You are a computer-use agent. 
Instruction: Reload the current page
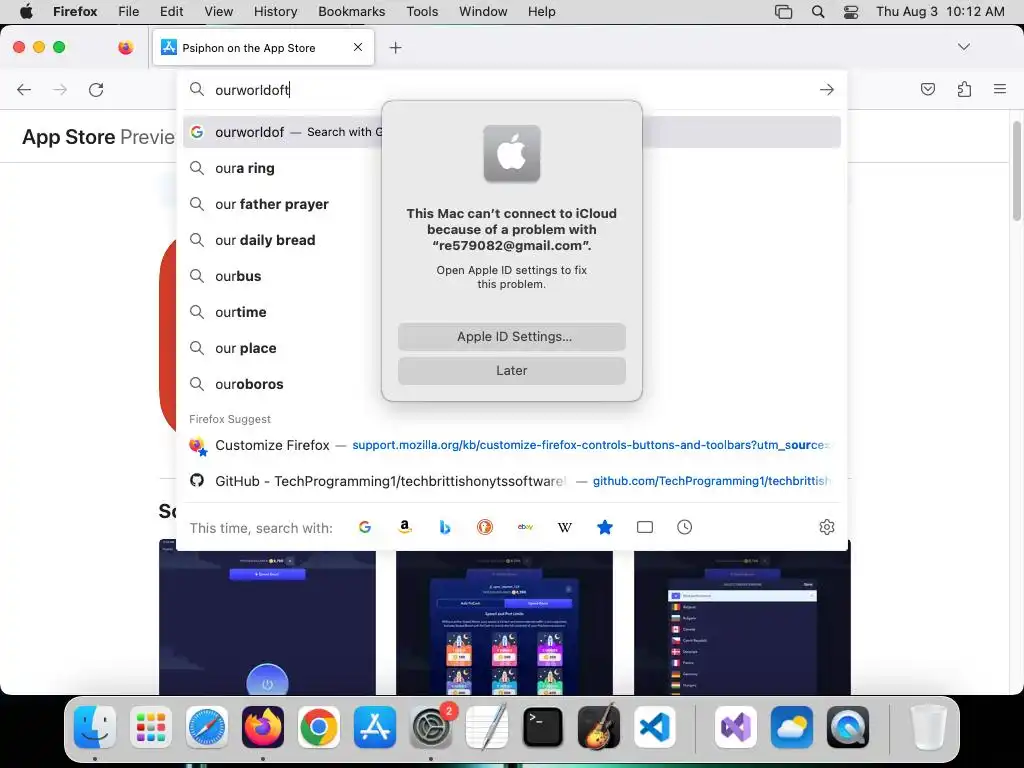(96, 89)
